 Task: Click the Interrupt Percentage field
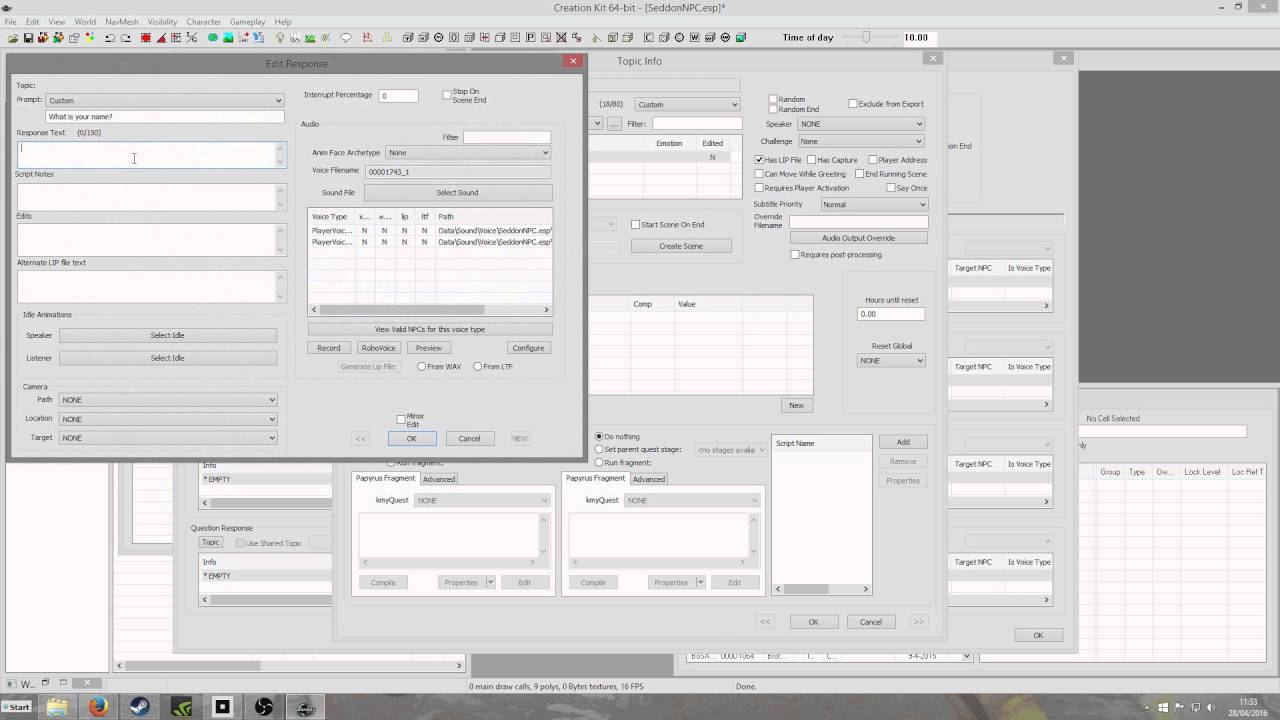[x=398, y=96]
